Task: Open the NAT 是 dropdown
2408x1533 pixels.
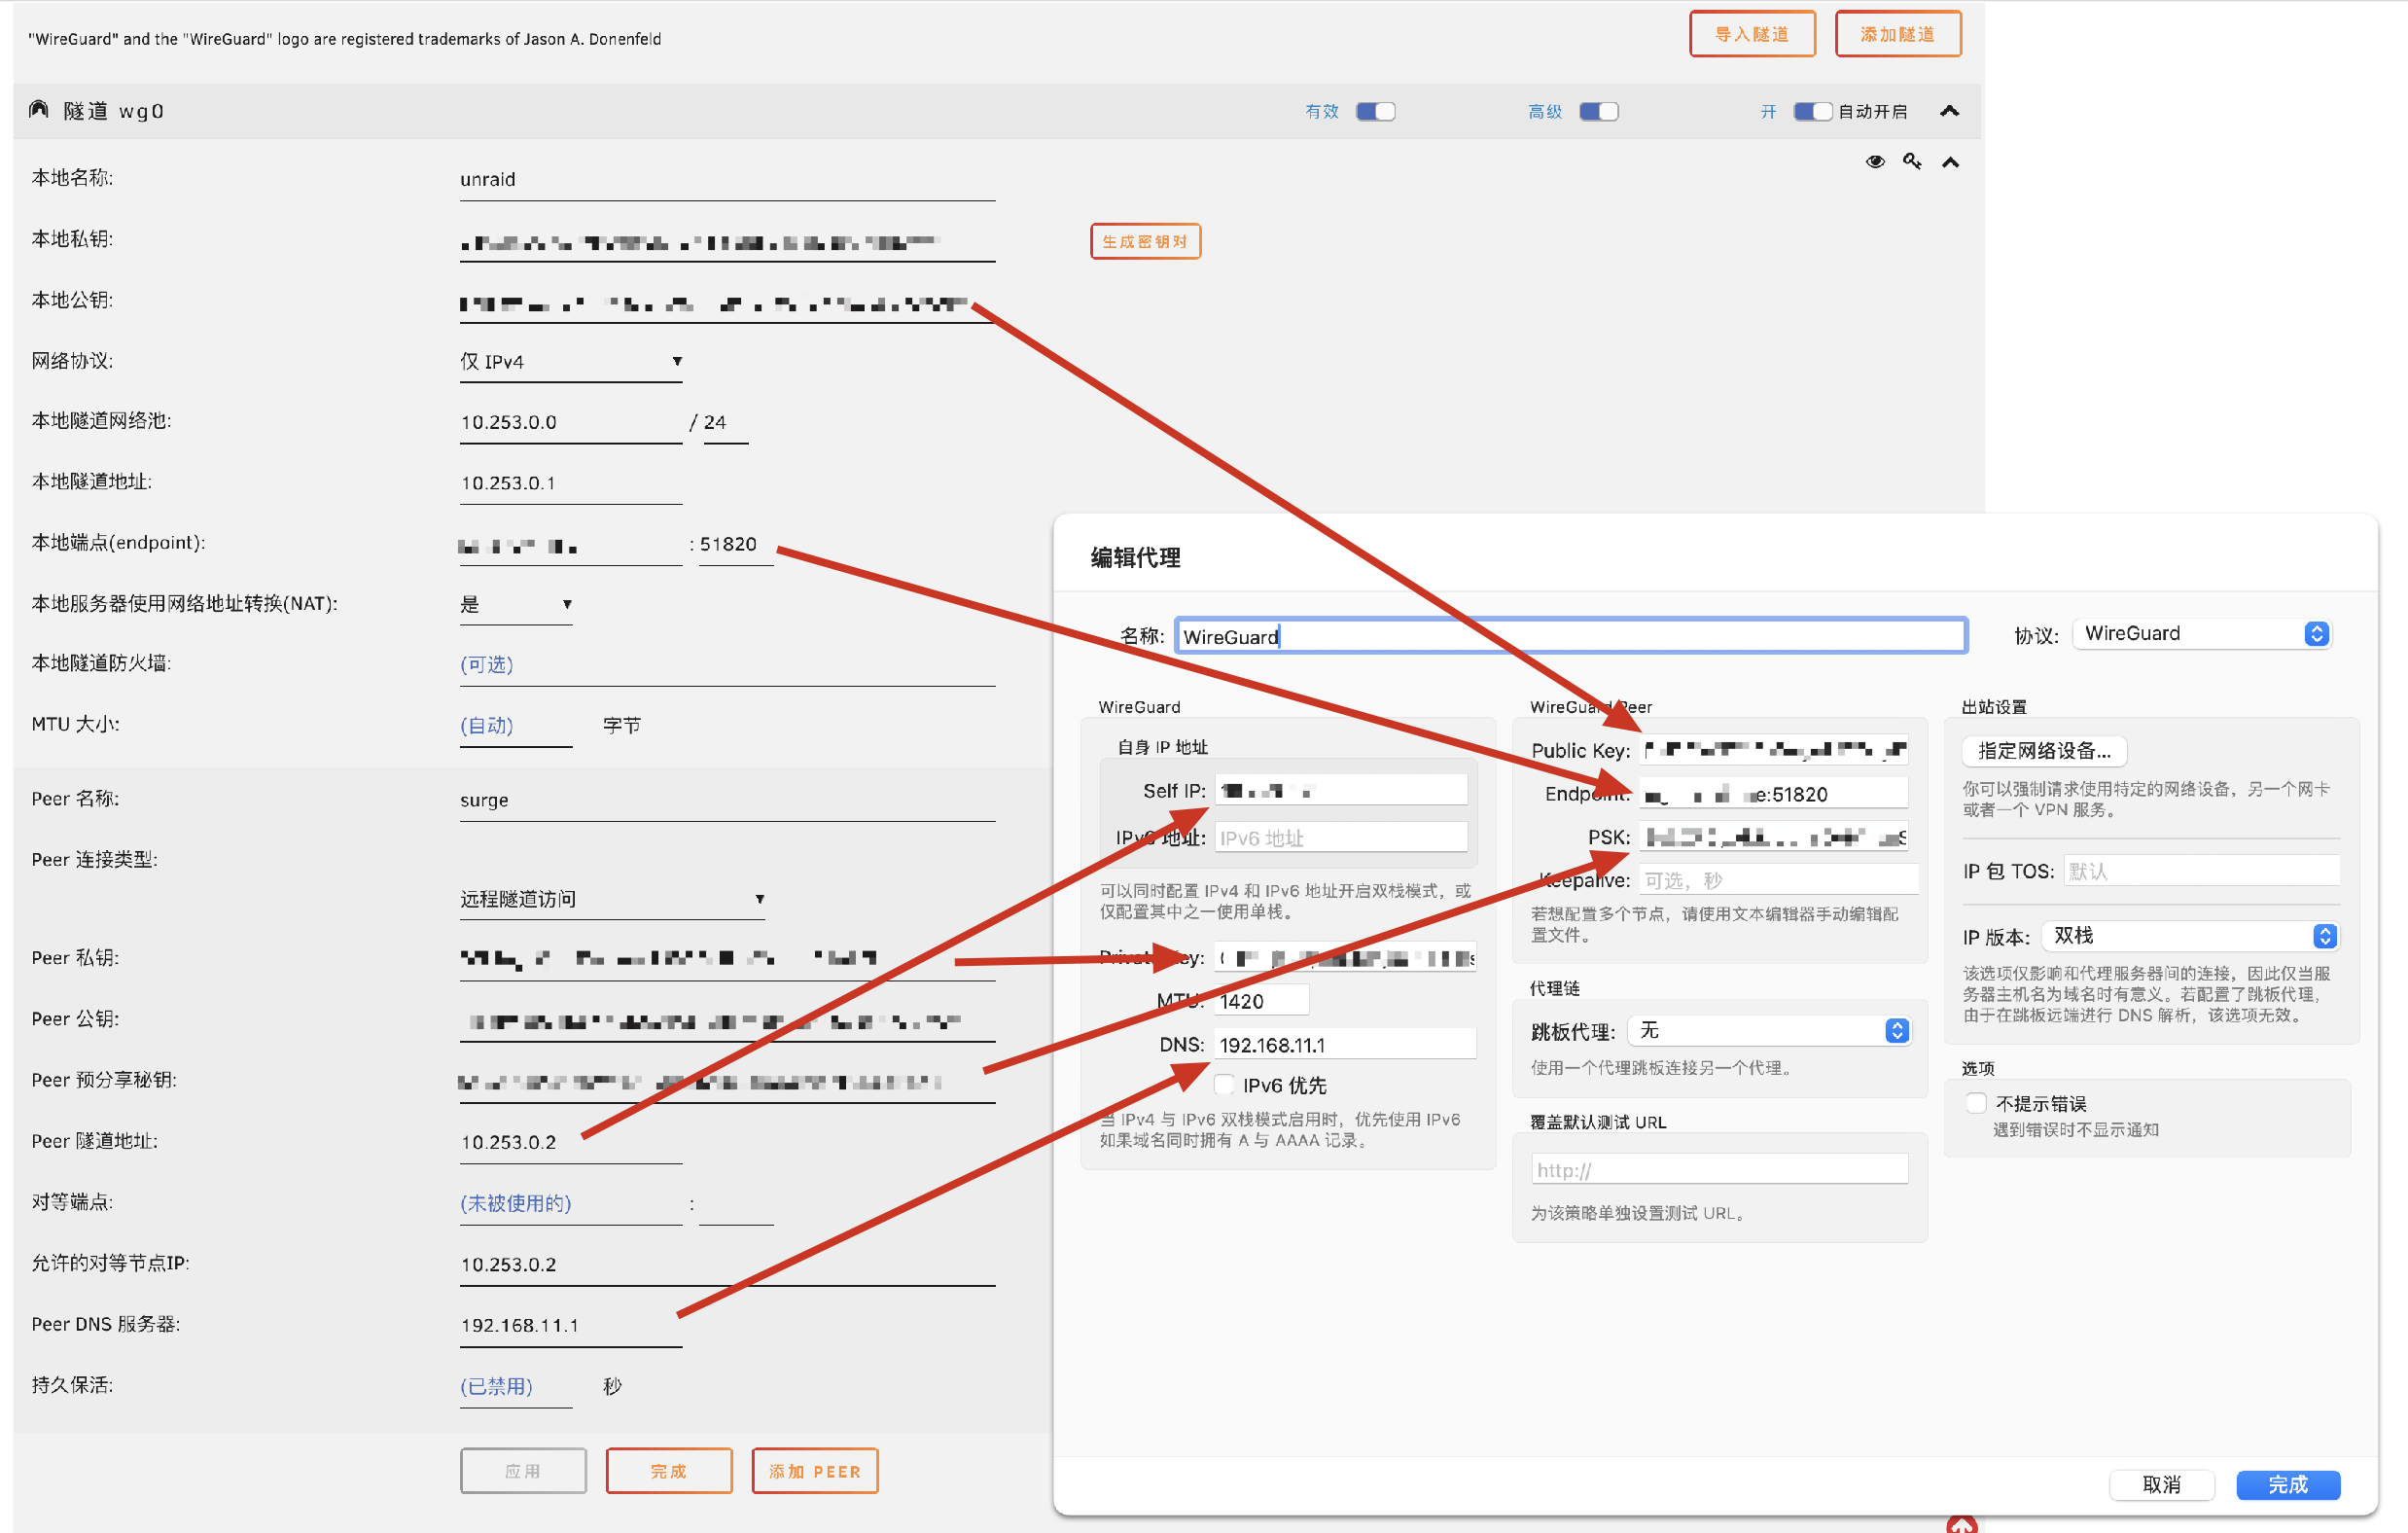Action: [x=516, y=604]
